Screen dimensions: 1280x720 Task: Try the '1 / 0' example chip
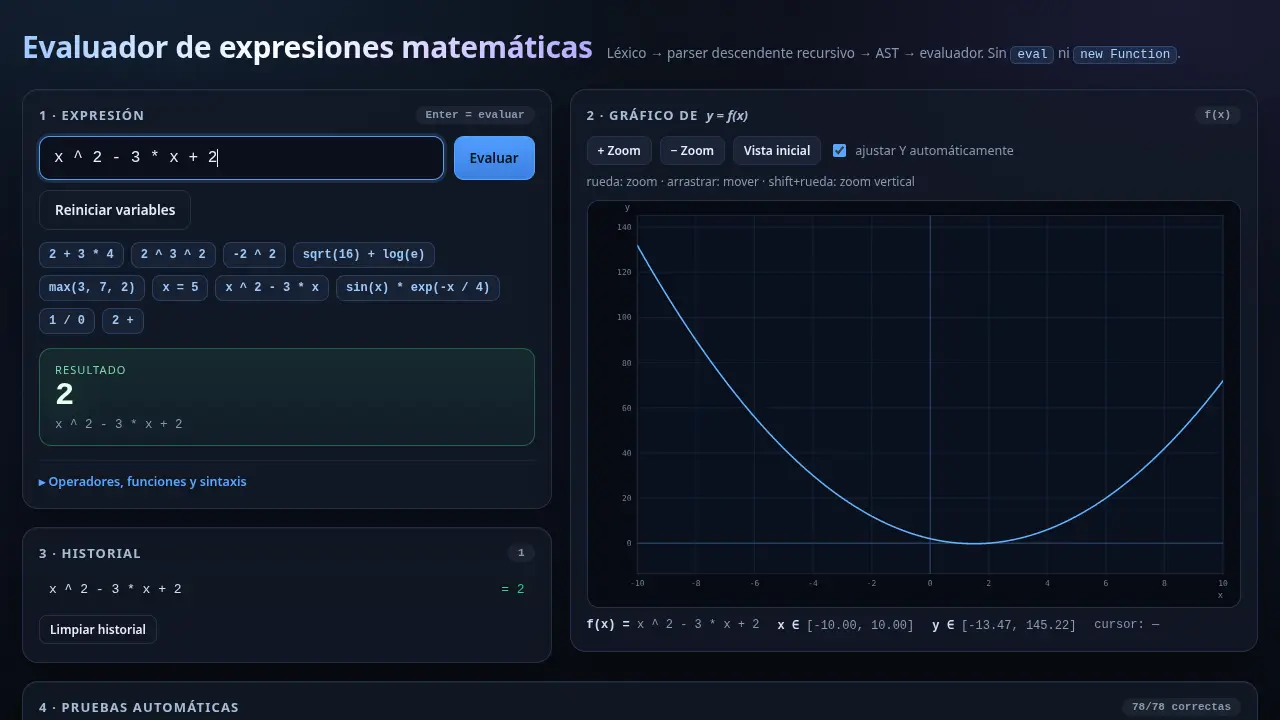tap(67, 321)
